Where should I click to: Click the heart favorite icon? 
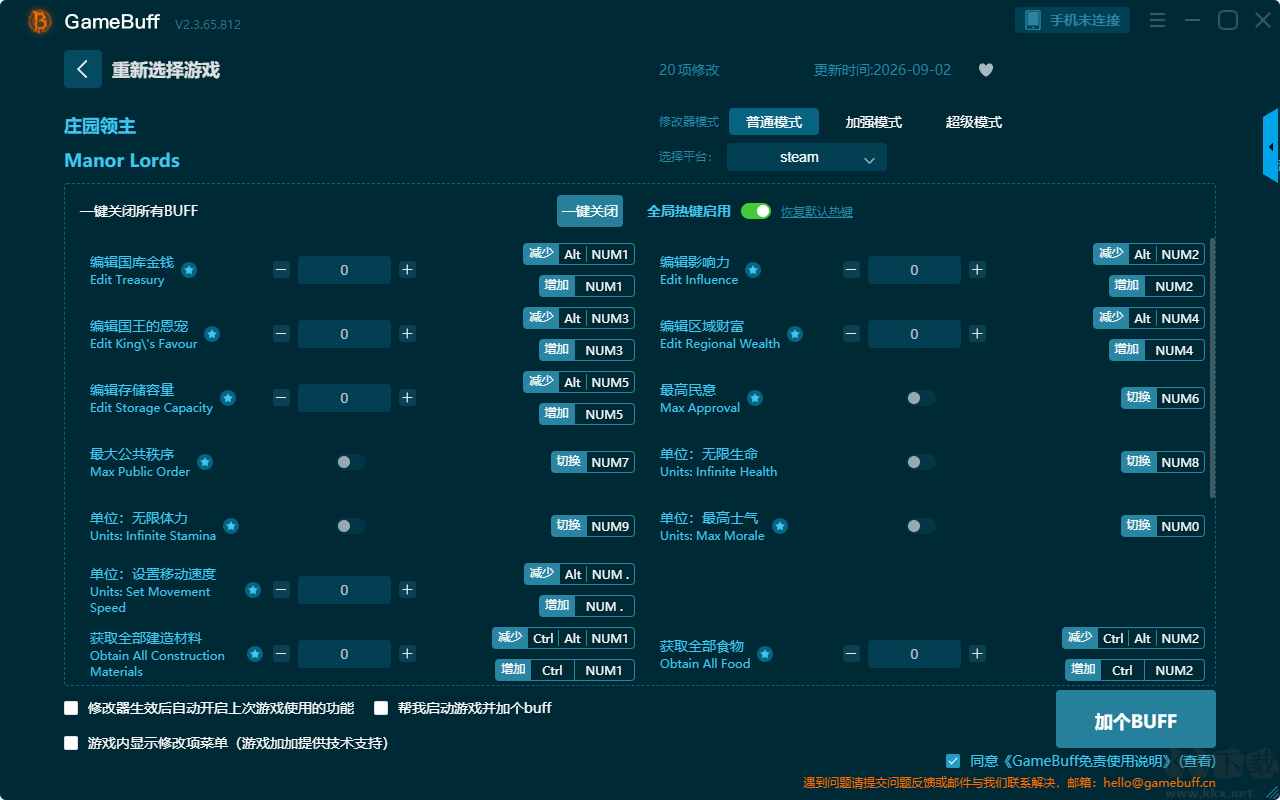[985, 70]
